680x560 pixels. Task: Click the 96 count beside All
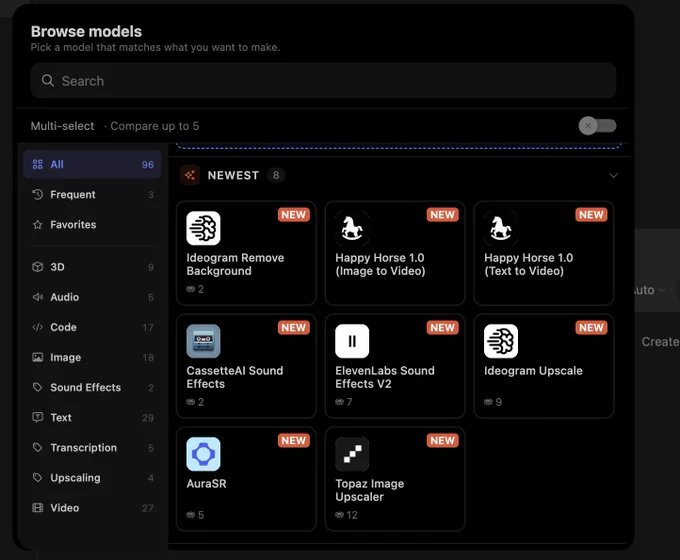pos(147,165)
